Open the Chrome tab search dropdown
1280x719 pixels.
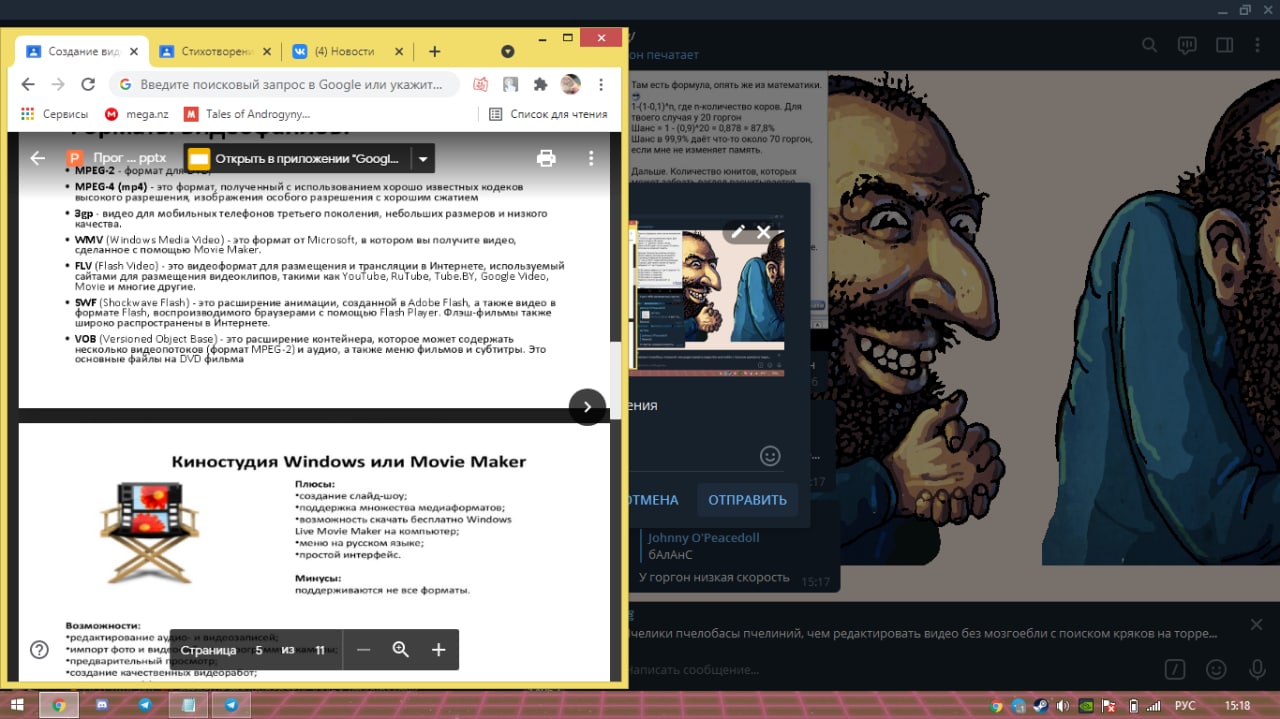click(508, 52)
